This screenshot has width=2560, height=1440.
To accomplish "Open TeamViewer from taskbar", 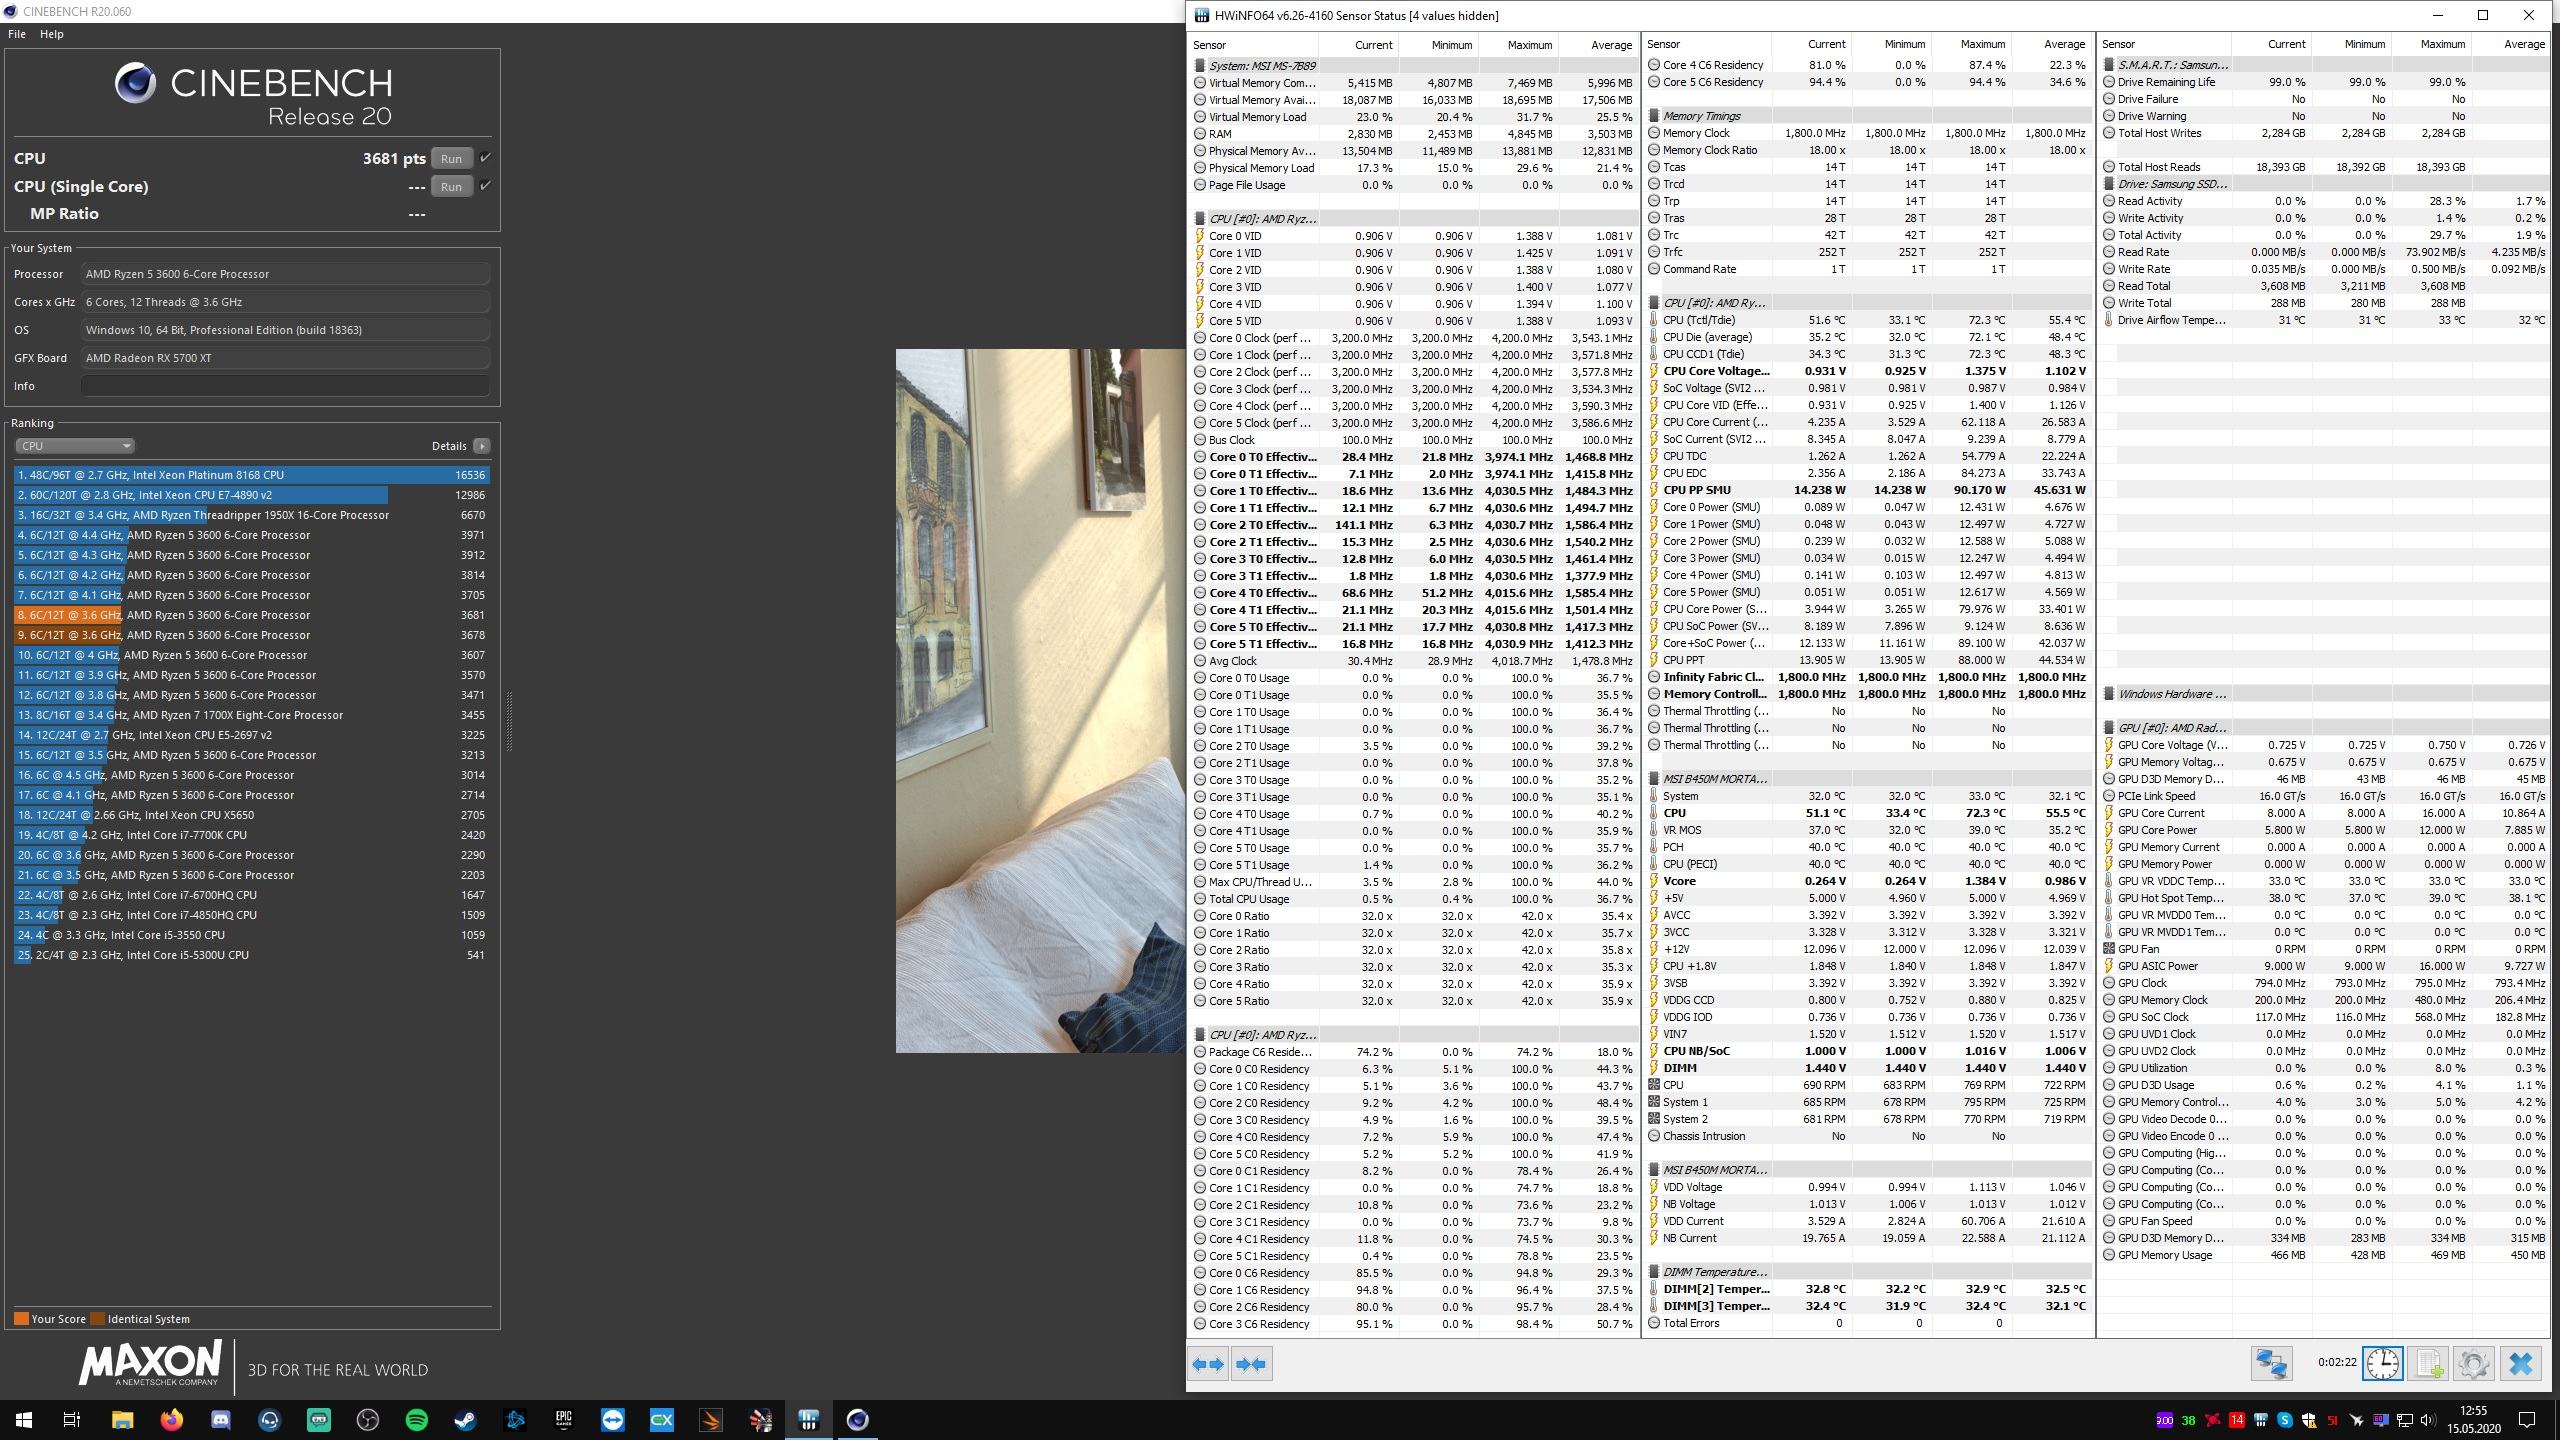I will pos(612,1419).
